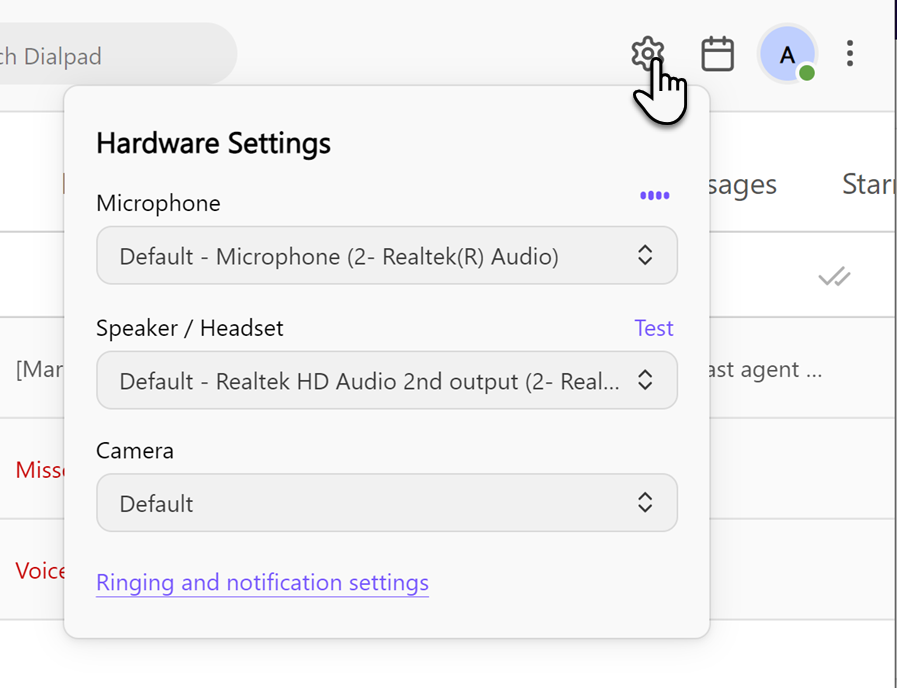Screen dimensions: 897x688
Task: Switch to the Starred tab
Action: point(868,184)
